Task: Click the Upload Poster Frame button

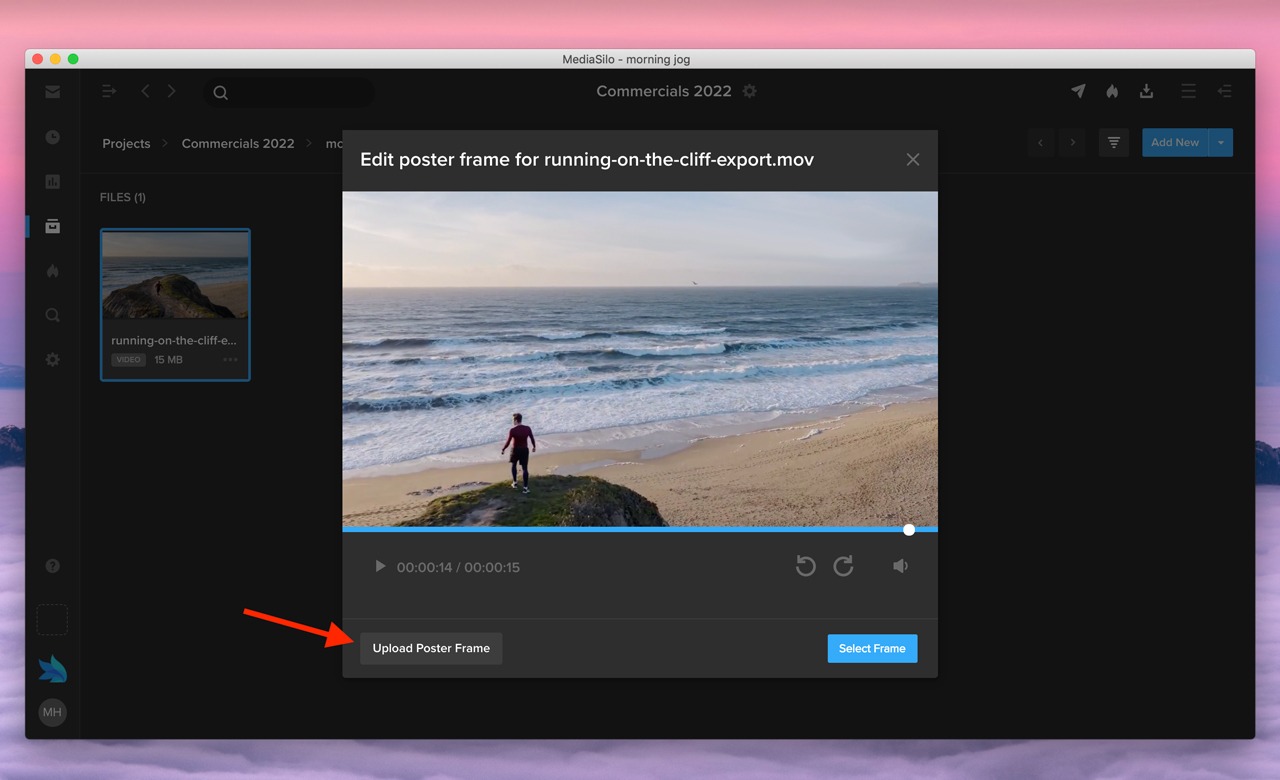Action: (431, 648)
